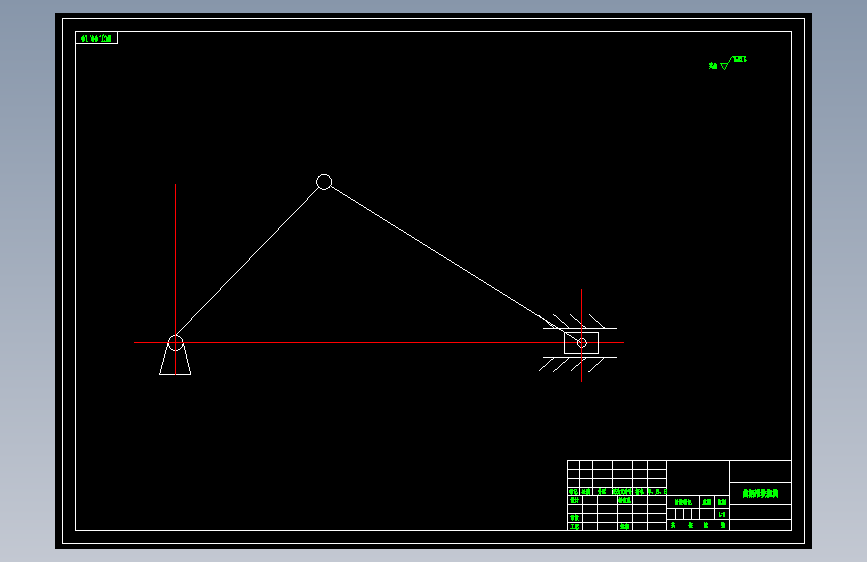
Task: Click the green drawing title in the title block
Action: click(760, 493)
